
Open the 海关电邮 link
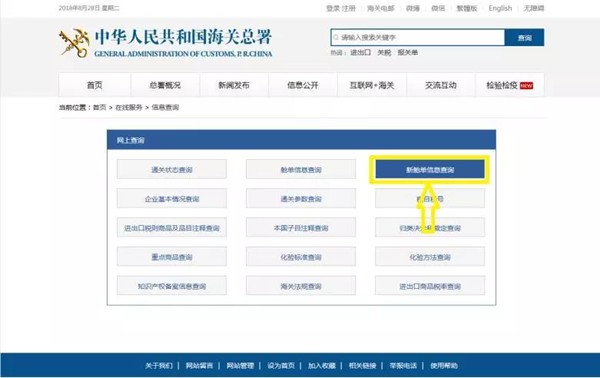click(381, 8)
